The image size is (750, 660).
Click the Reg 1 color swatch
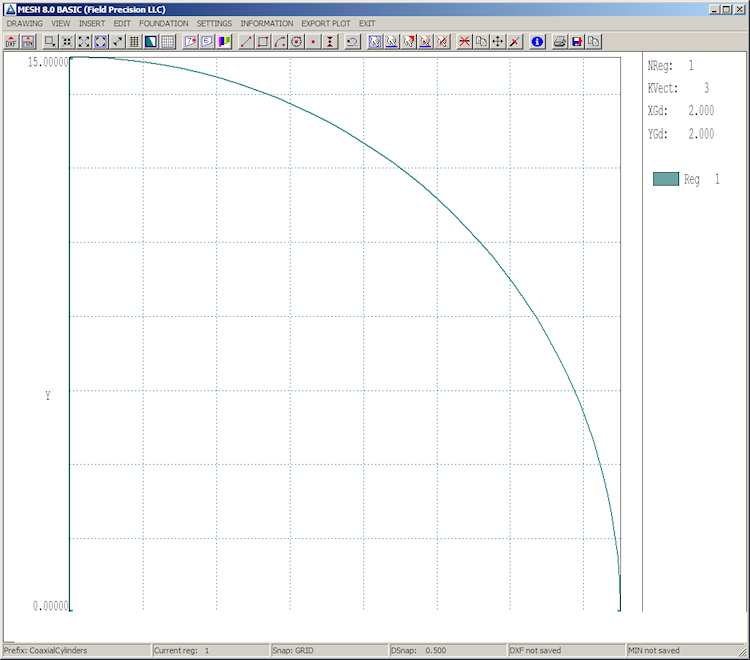665,179
